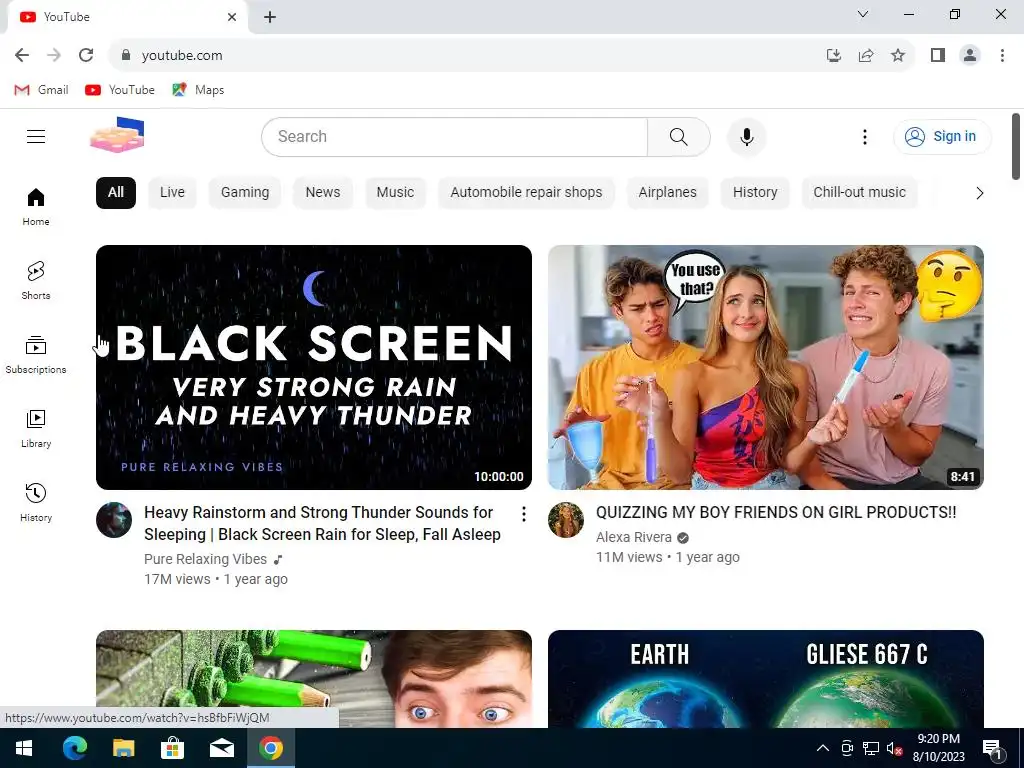
Task: Click the Sign in button
Action: pos(942,136)
